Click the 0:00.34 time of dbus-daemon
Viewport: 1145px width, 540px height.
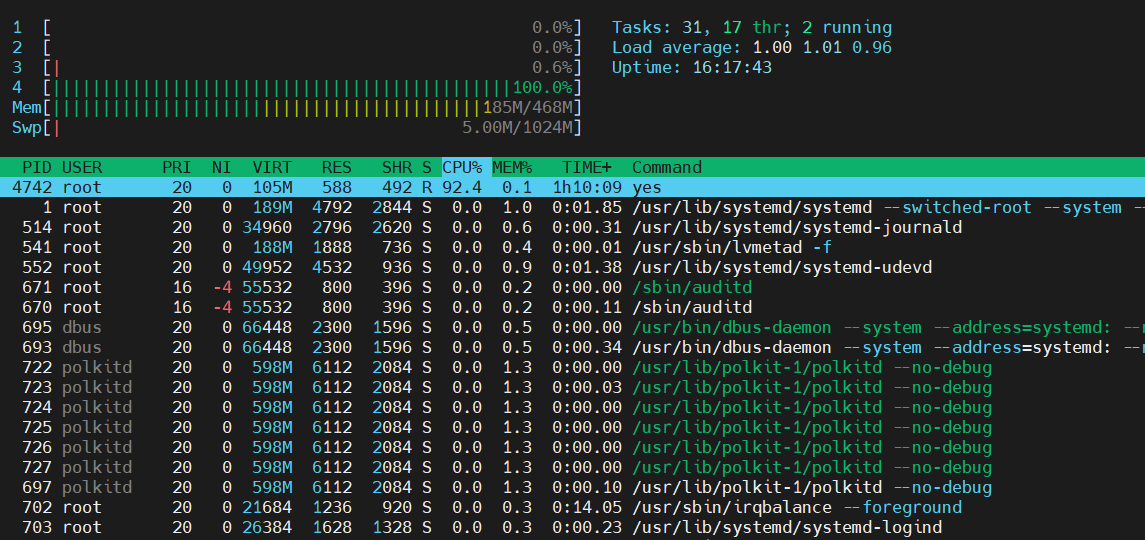click(586, 347)
